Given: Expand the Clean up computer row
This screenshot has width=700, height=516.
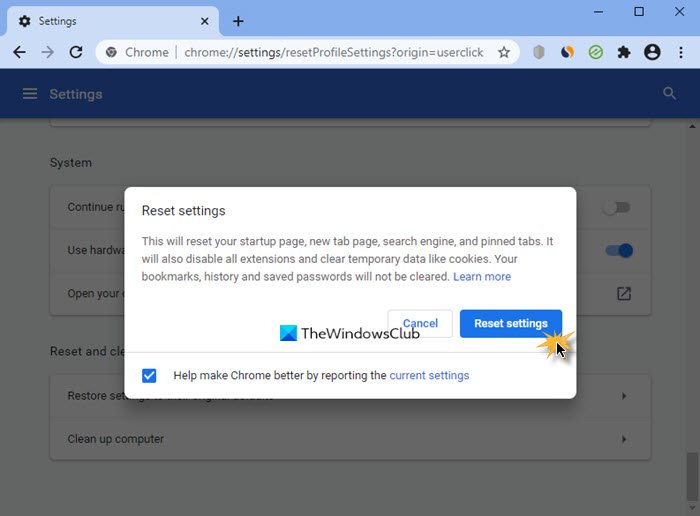Looking at the screenshot, I should pos(623,439).
